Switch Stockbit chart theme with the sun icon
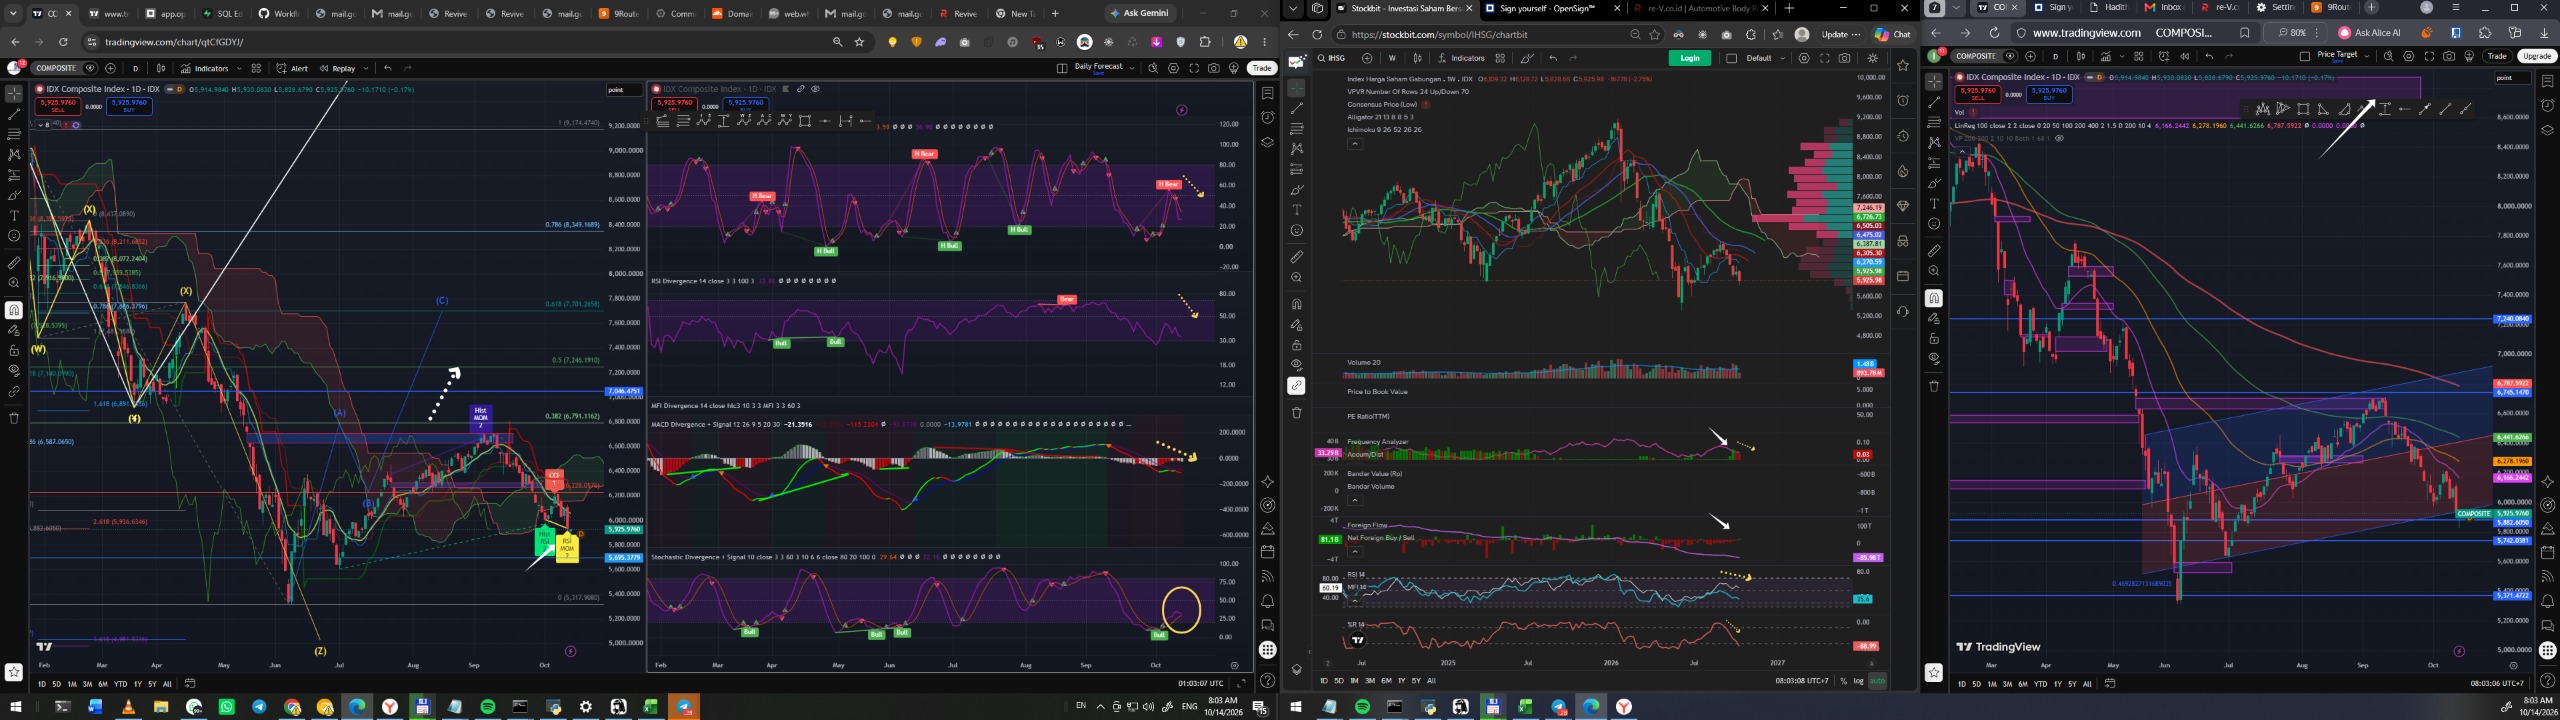The image size is (2560, 720). (1873, 58)
